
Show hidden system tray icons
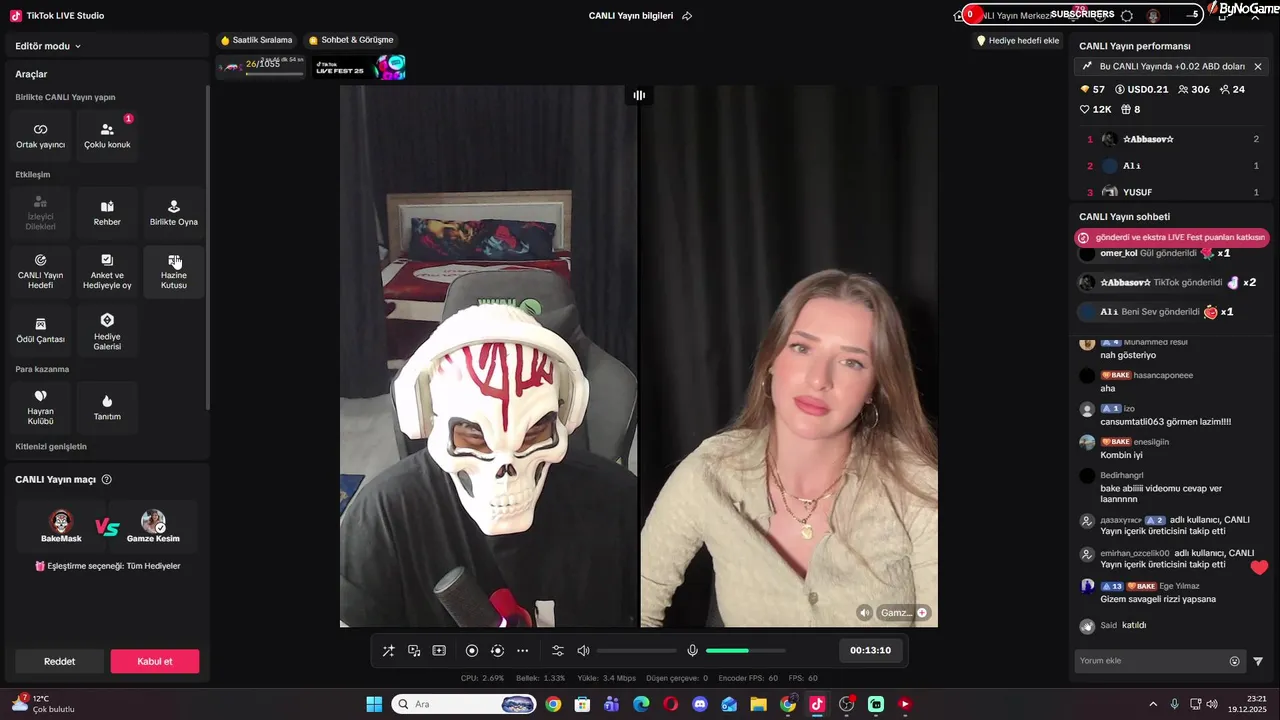tap(1153, 704)
